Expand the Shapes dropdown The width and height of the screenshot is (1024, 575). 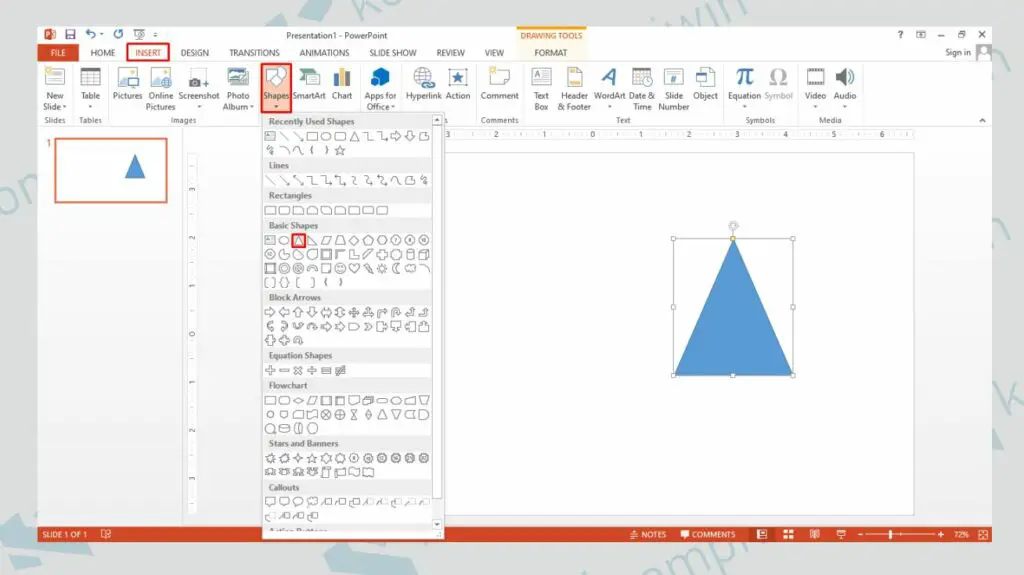click(x=276, y=107)
